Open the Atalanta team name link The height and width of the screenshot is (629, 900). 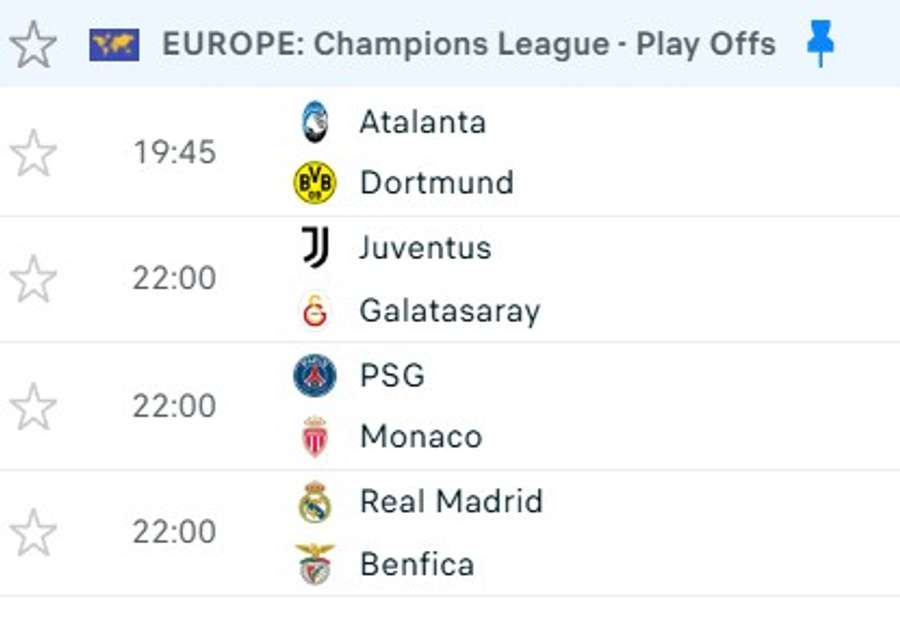422,122
